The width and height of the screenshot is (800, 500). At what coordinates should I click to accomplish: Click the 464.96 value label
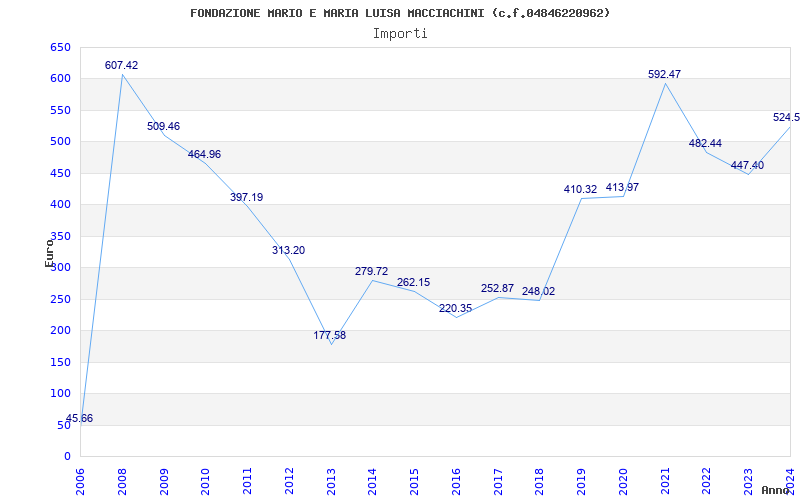pos(204,155)
